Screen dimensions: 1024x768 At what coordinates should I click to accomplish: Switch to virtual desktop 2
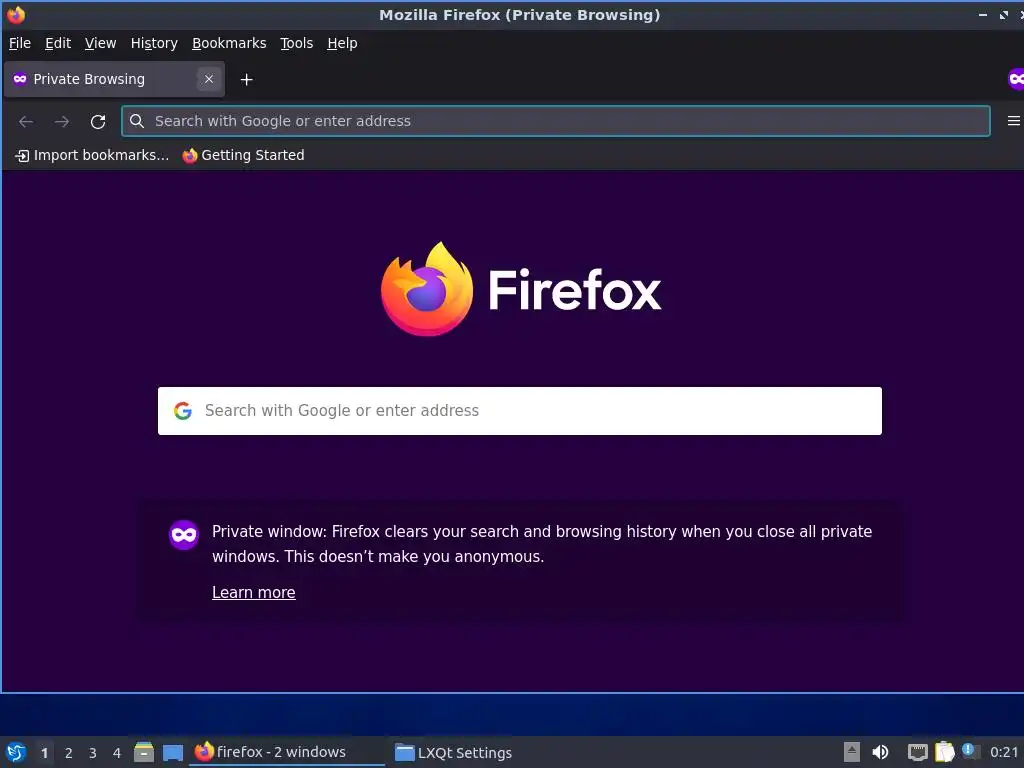69,753
